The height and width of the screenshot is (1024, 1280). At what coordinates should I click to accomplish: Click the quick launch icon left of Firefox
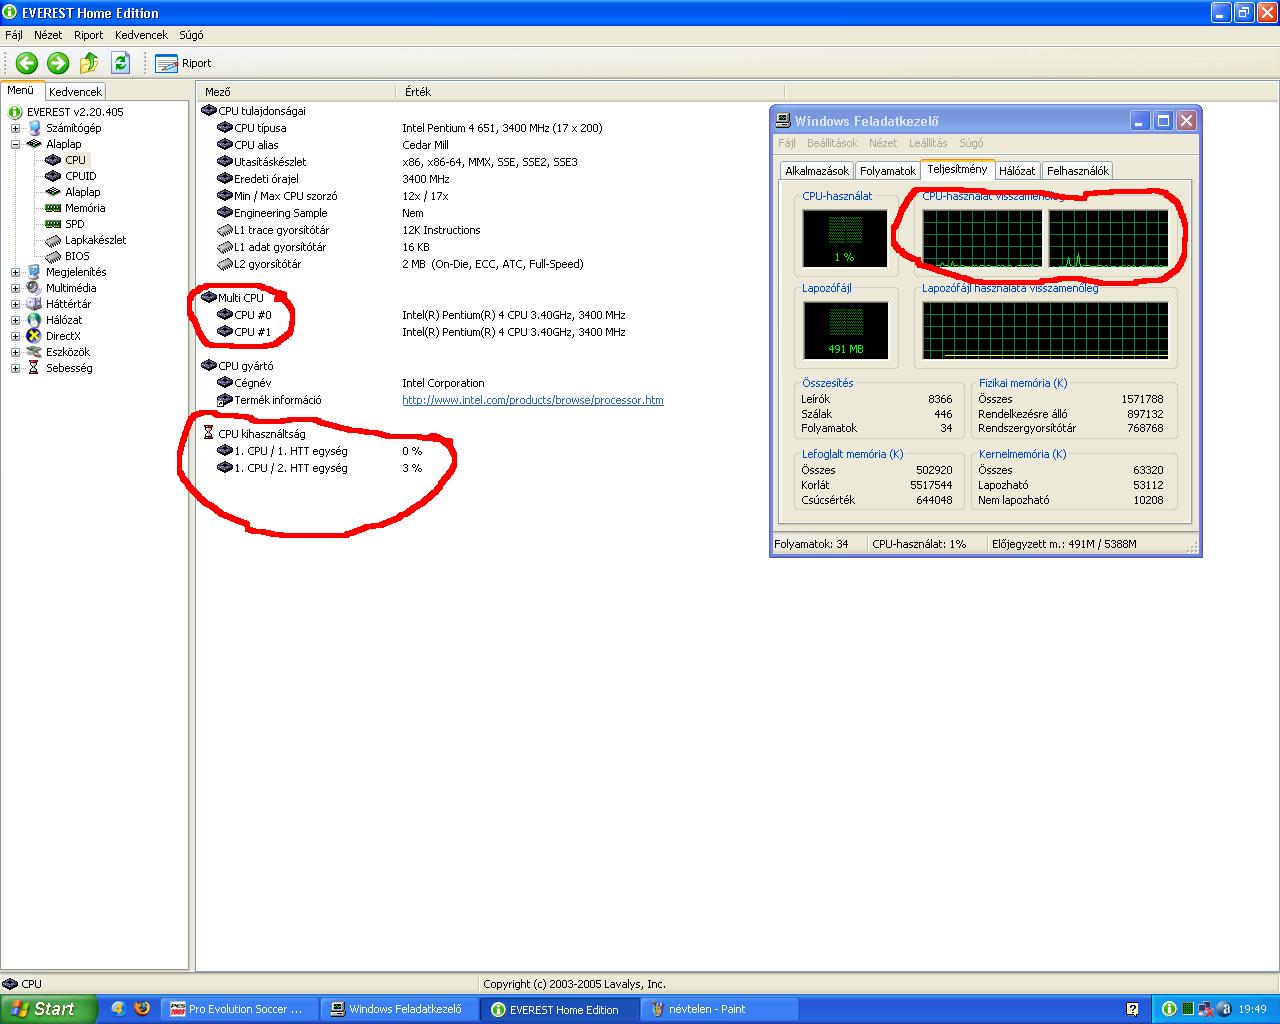tap(118, 1009)
